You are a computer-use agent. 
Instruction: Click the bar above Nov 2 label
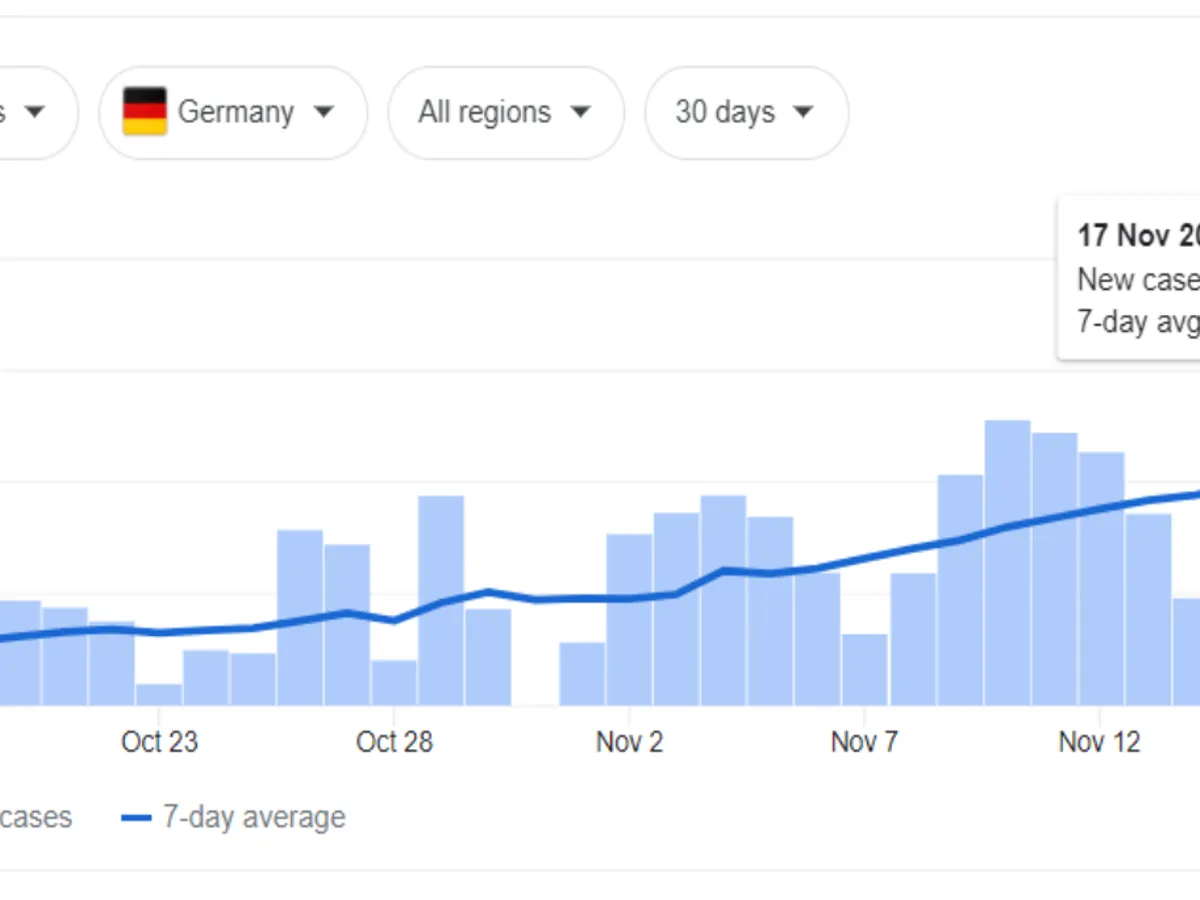coord(629,620)
